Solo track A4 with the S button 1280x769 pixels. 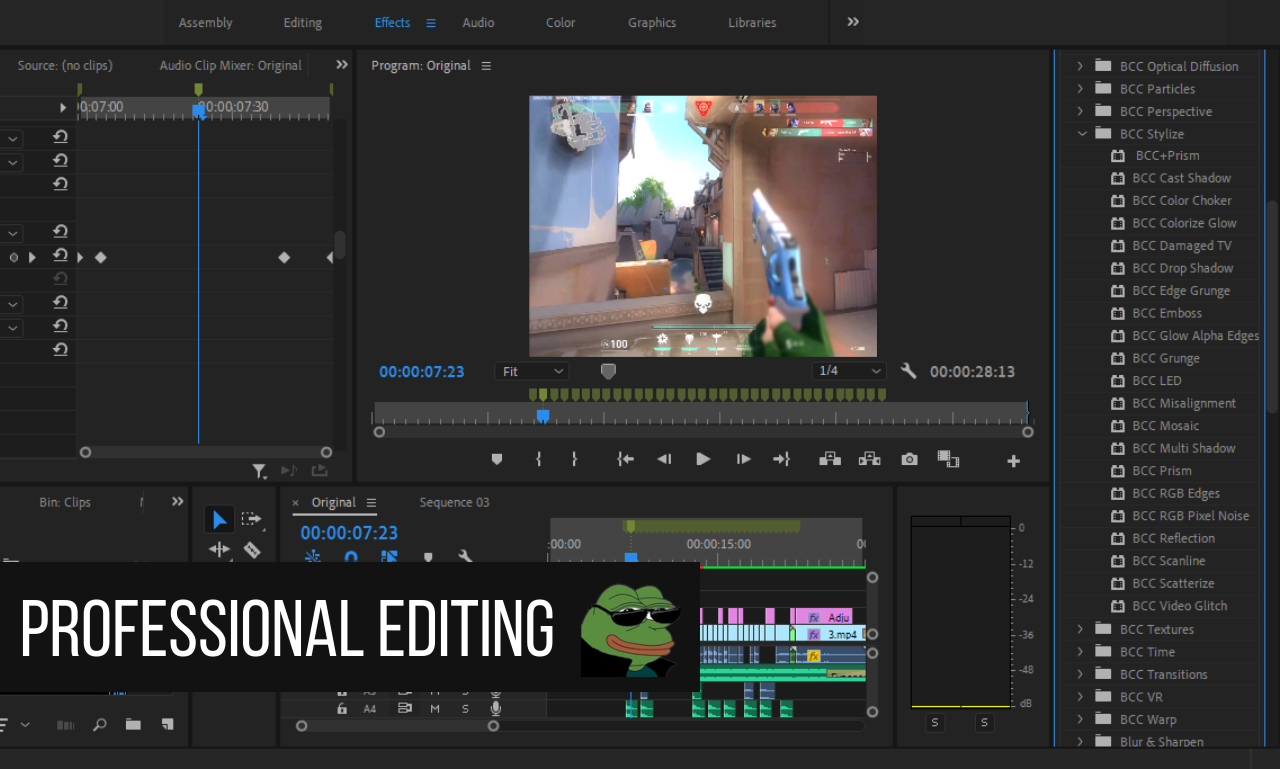[465, 708]
